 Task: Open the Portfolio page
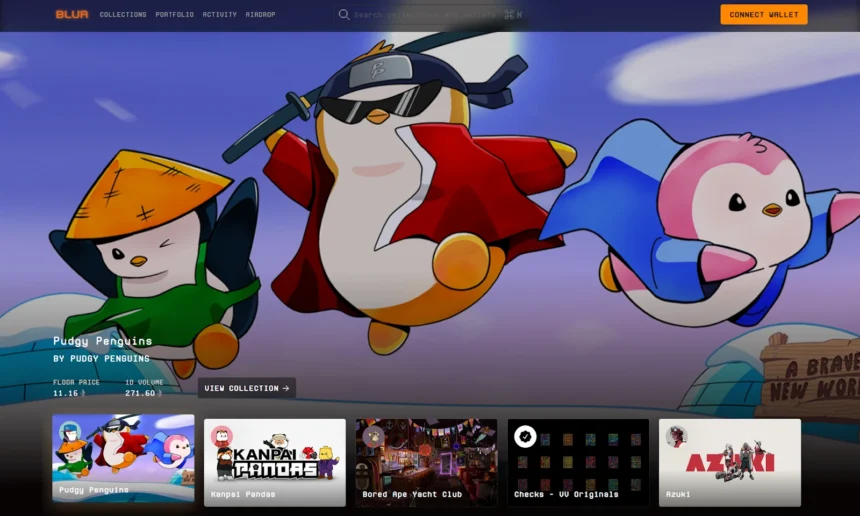point(174,14)
